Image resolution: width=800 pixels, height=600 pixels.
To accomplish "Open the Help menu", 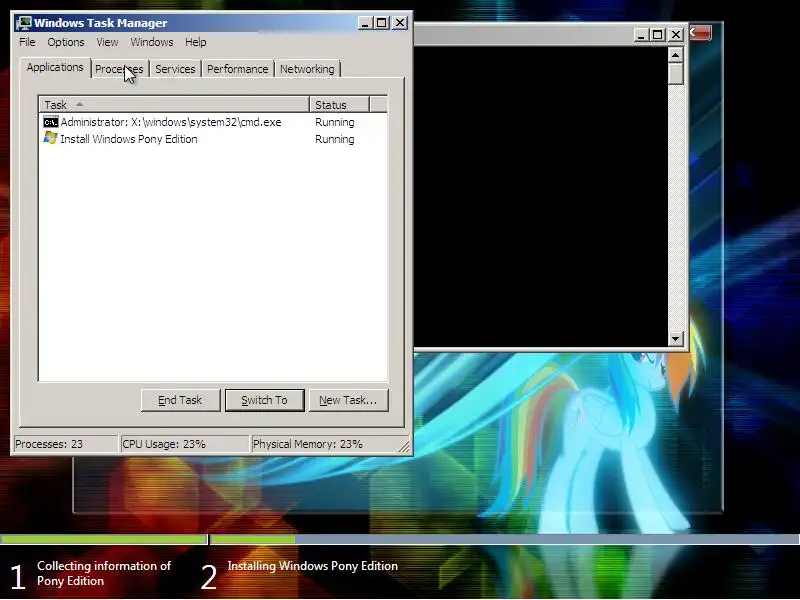I will pos(195,42).
